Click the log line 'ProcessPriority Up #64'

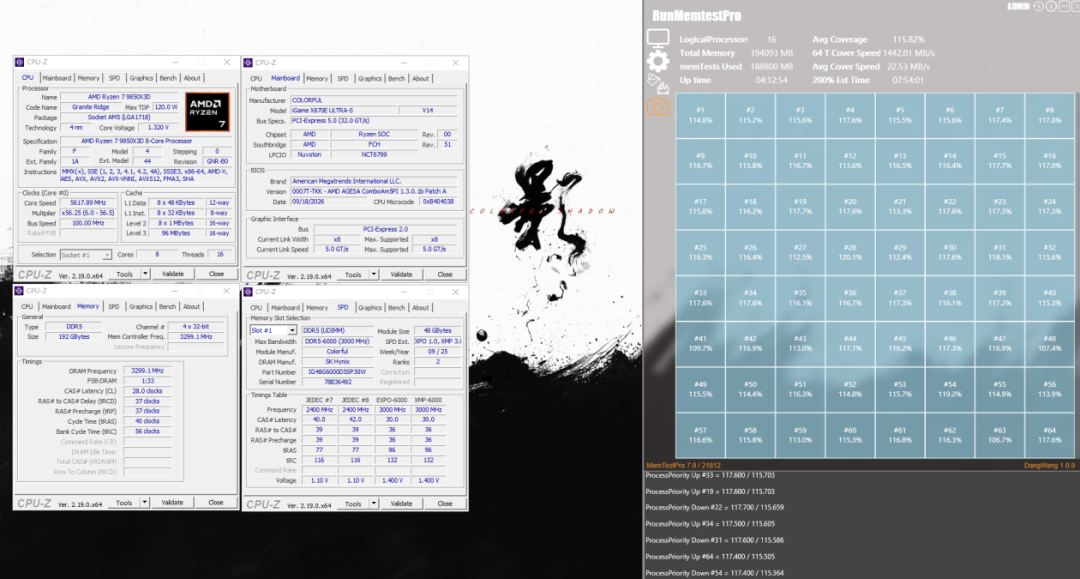click(x=710, y=556)
